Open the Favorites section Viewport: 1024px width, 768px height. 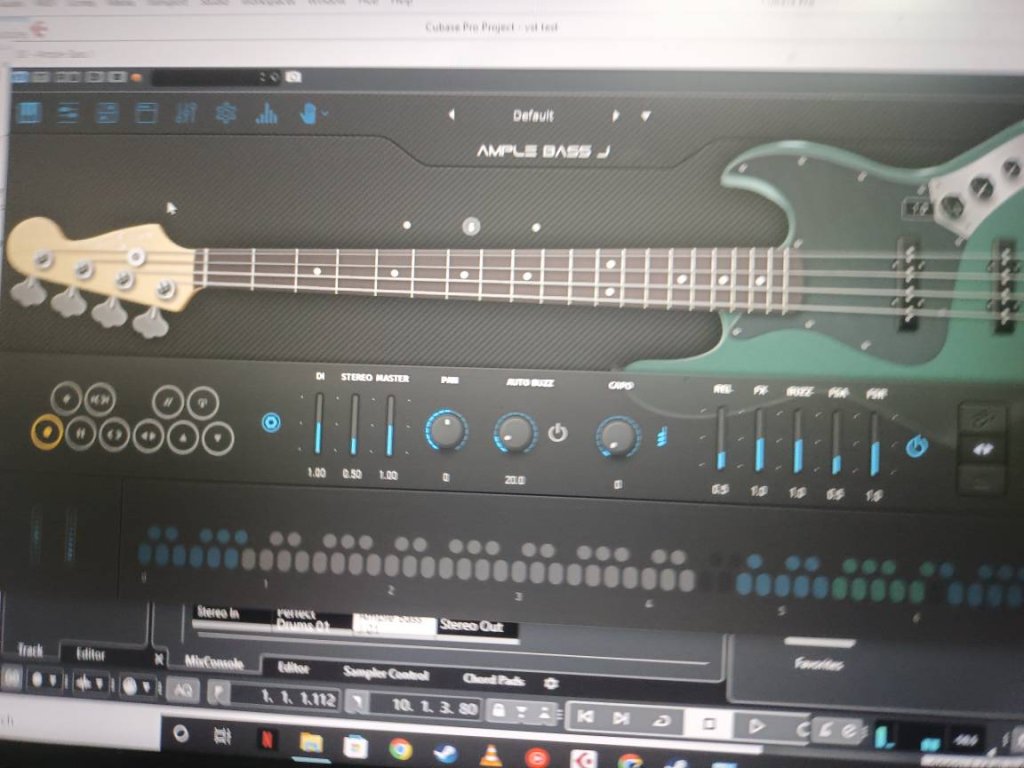819,664
